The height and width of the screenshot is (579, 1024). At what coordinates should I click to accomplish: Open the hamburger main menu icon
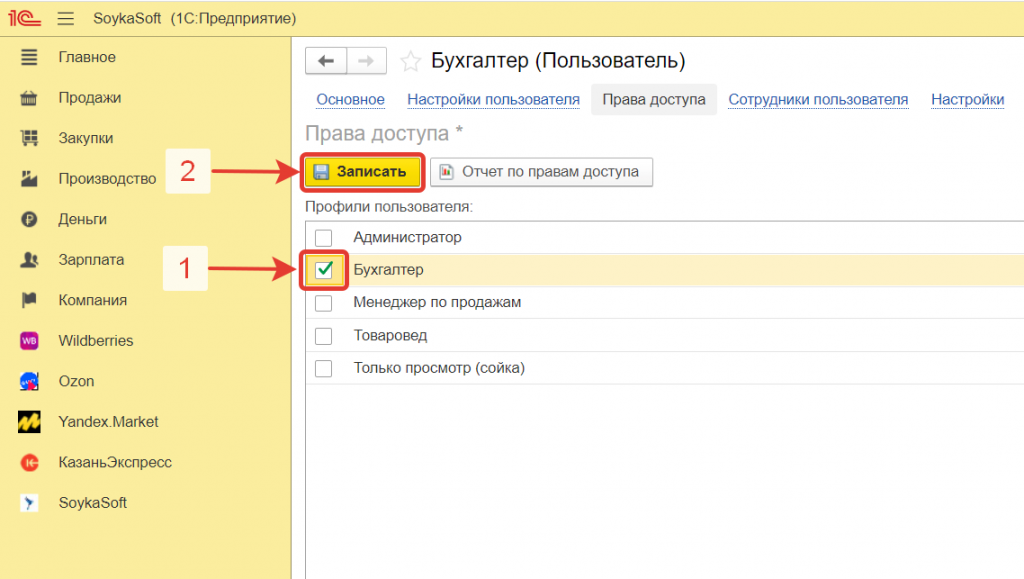point(66,18)
